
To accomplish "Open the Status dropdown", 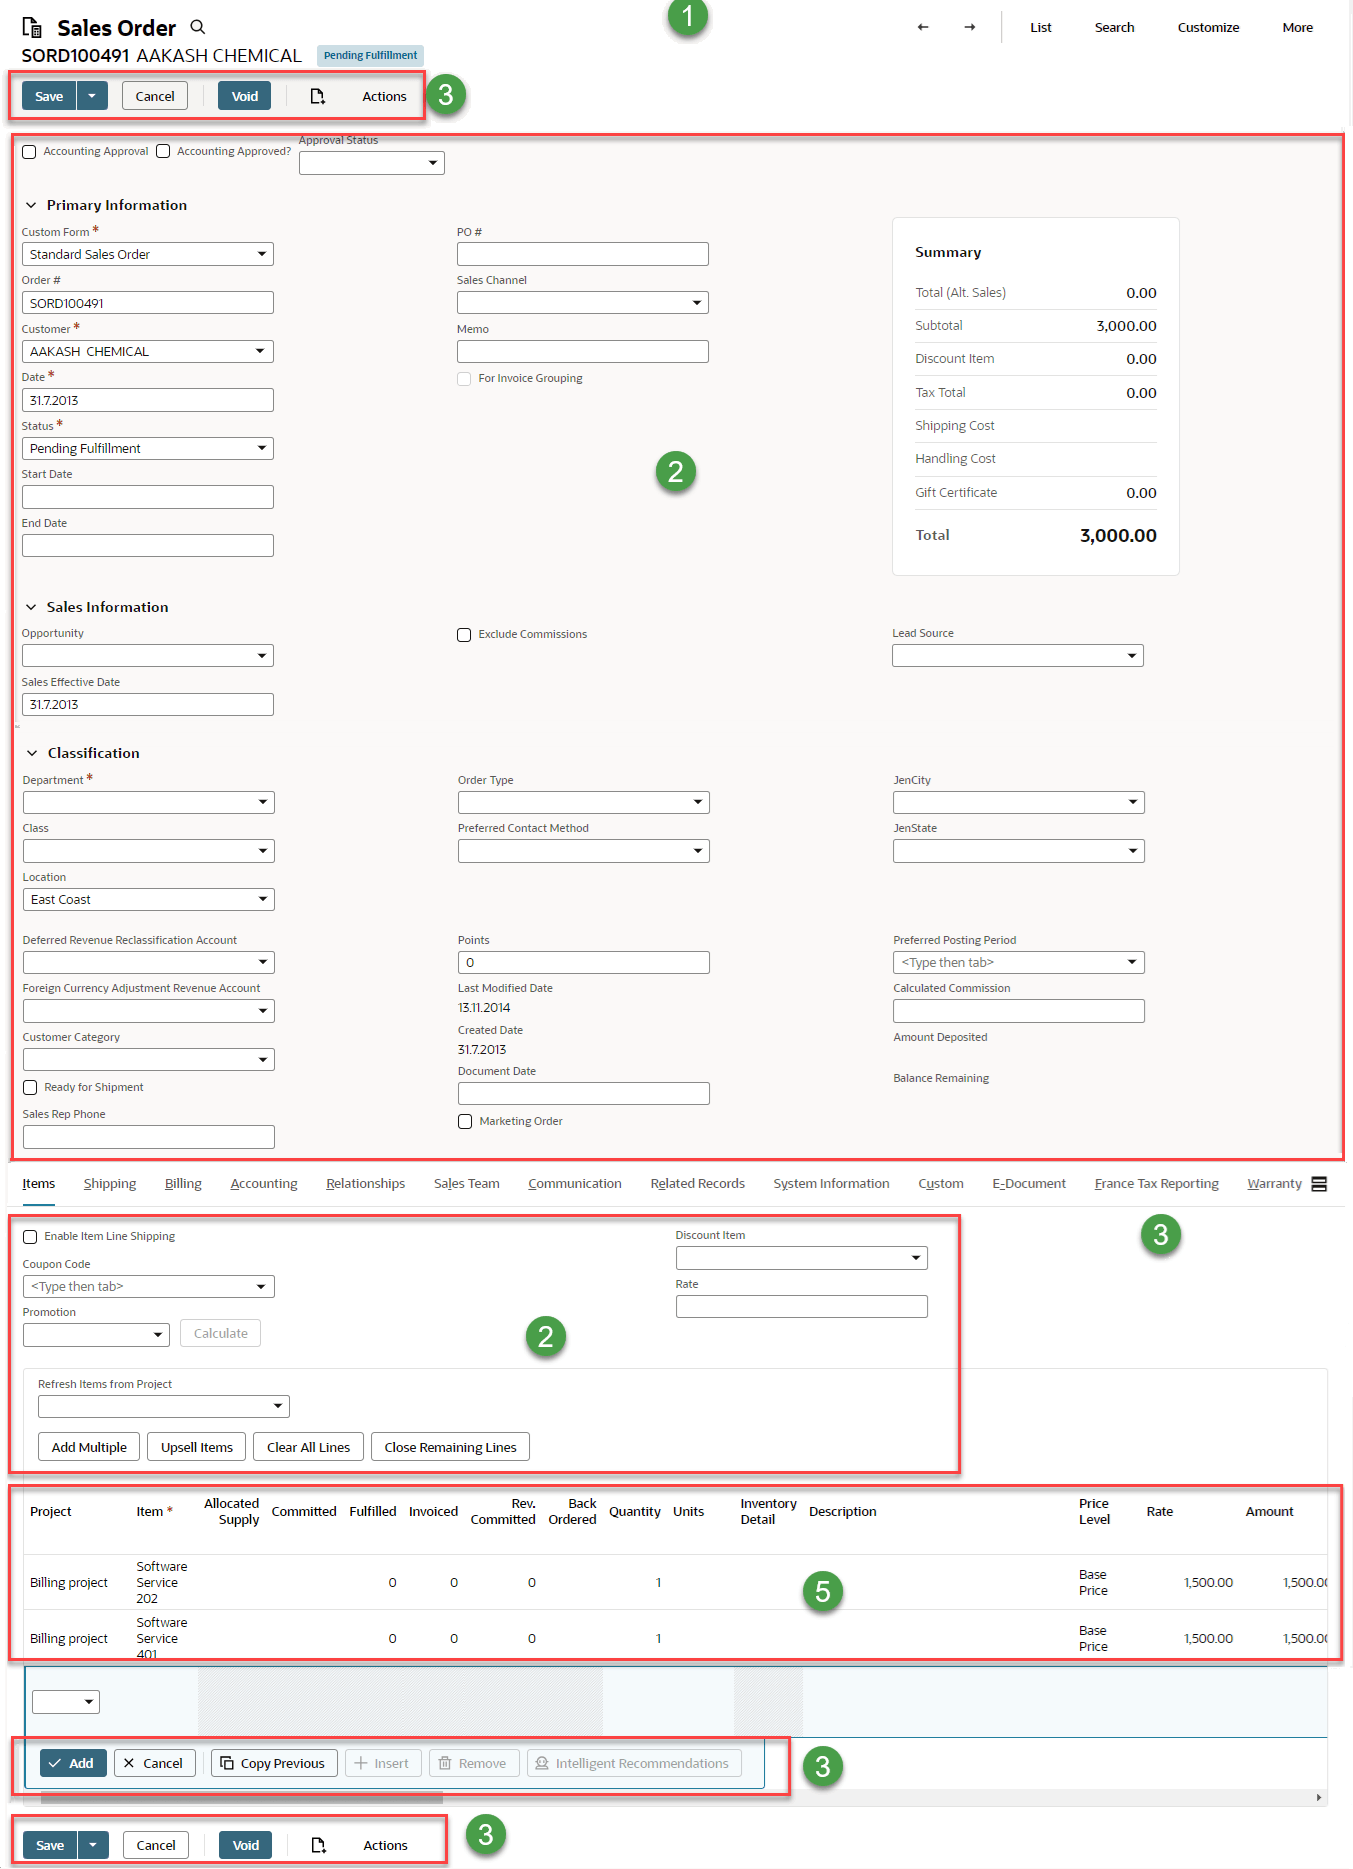I will [x=147, y=448].
